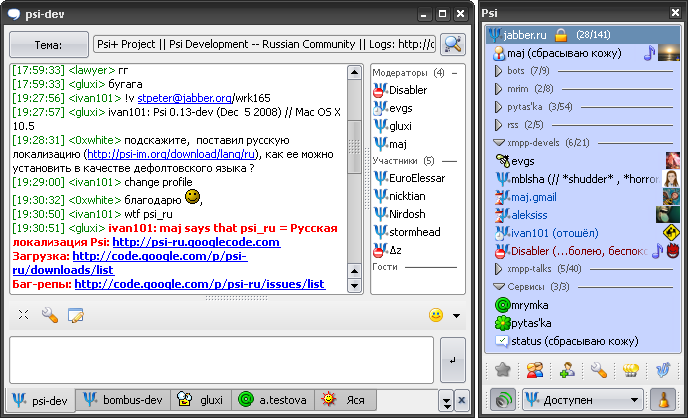Click the light bulbs icon in roster toolbar
This screenshot has width=688, height=418.
coord(630,370)
